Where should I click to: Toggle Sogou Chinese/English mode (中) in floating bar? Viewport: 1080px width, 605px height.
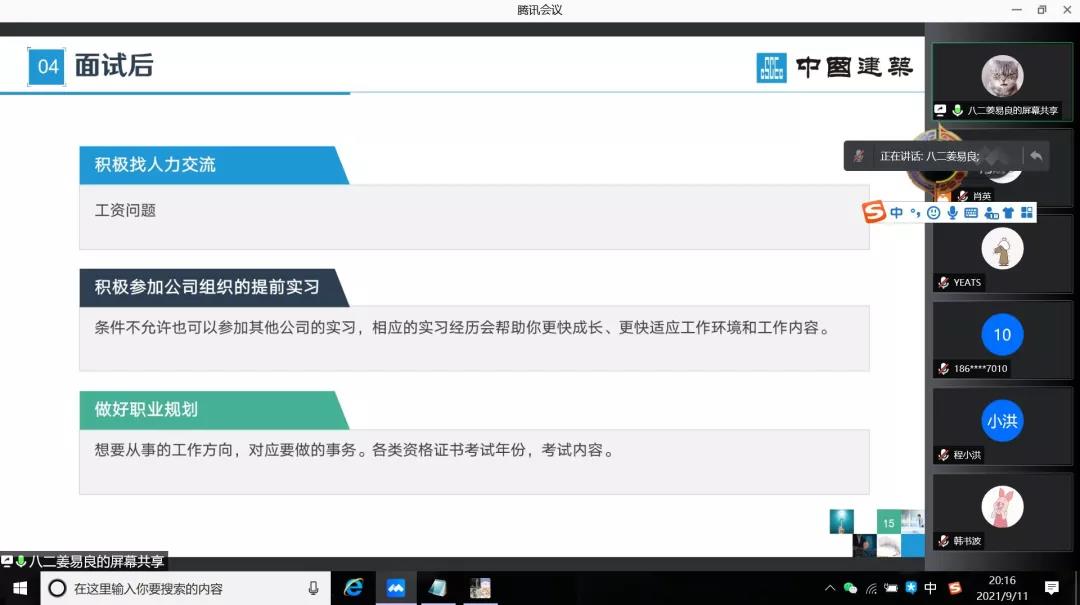point(896,212)
